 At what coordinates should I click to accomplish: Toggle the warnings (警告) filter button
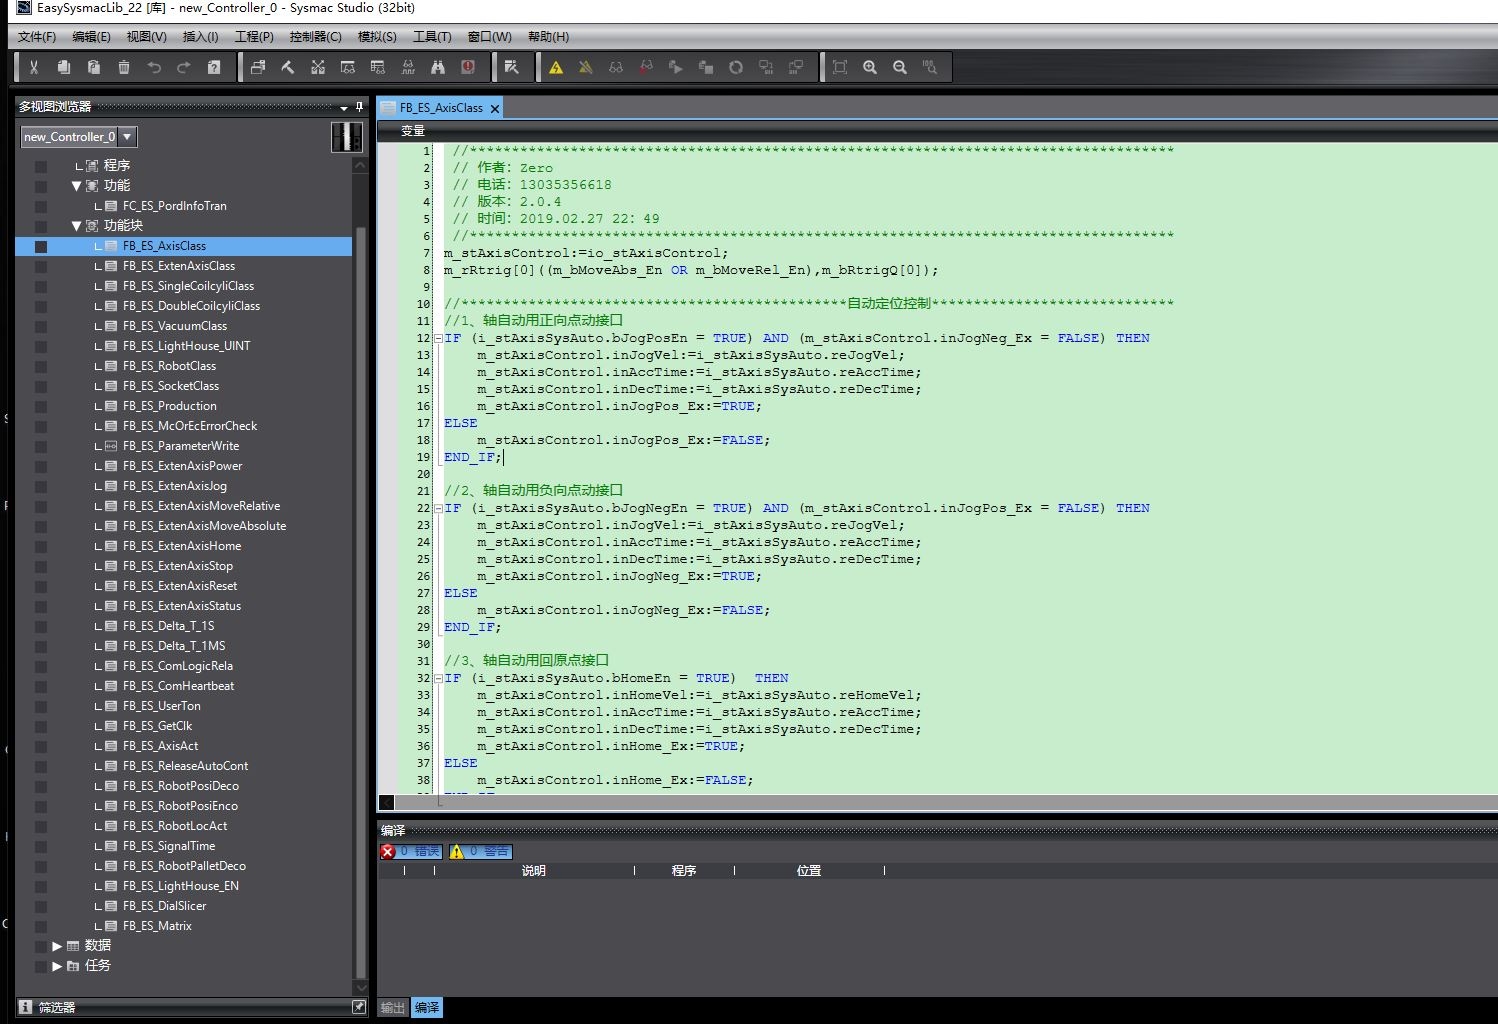(481, 851)
